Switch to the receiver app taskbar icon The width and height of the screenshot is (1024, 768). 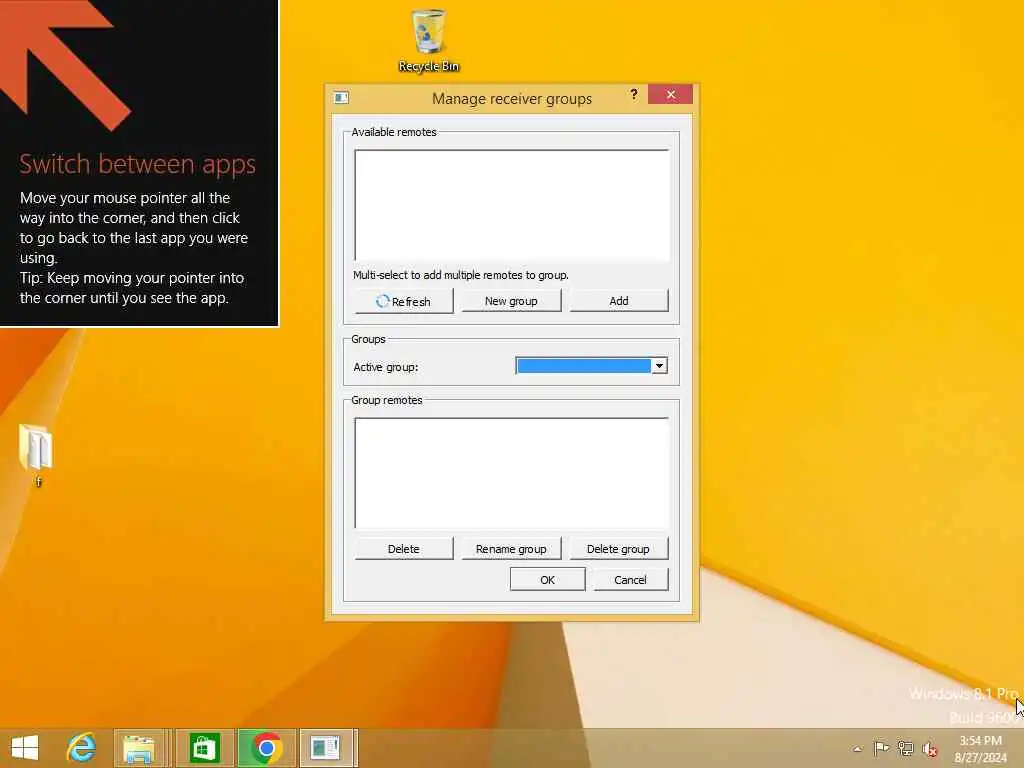coord(325,748)
